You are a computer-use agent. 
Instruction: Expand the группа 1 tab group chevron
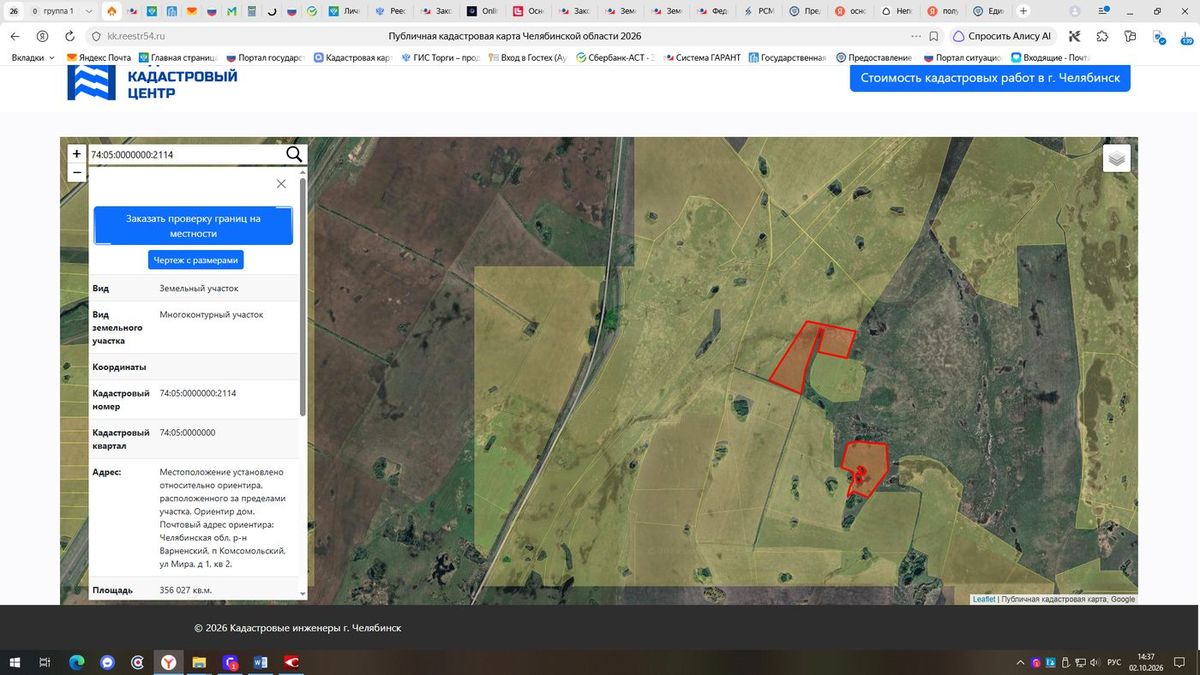[89, 11]
